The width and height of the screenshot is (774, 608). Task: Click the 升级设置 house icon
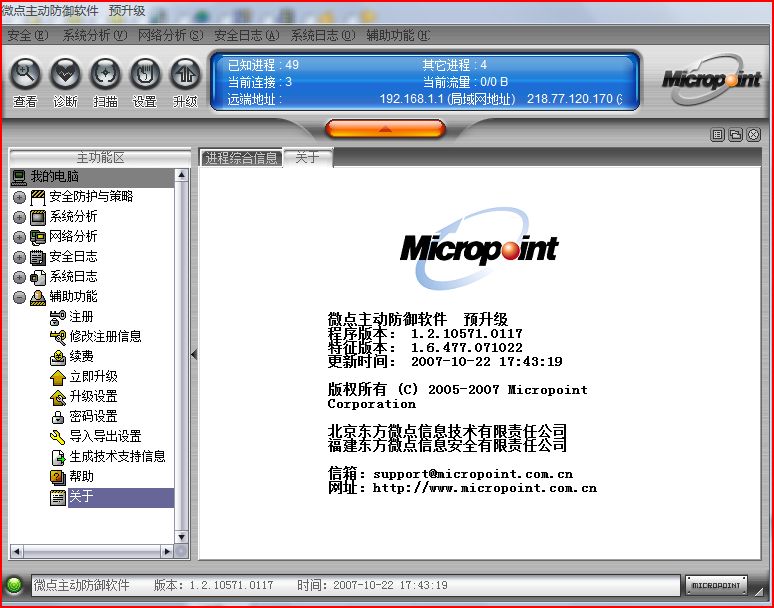click(58, 397)
